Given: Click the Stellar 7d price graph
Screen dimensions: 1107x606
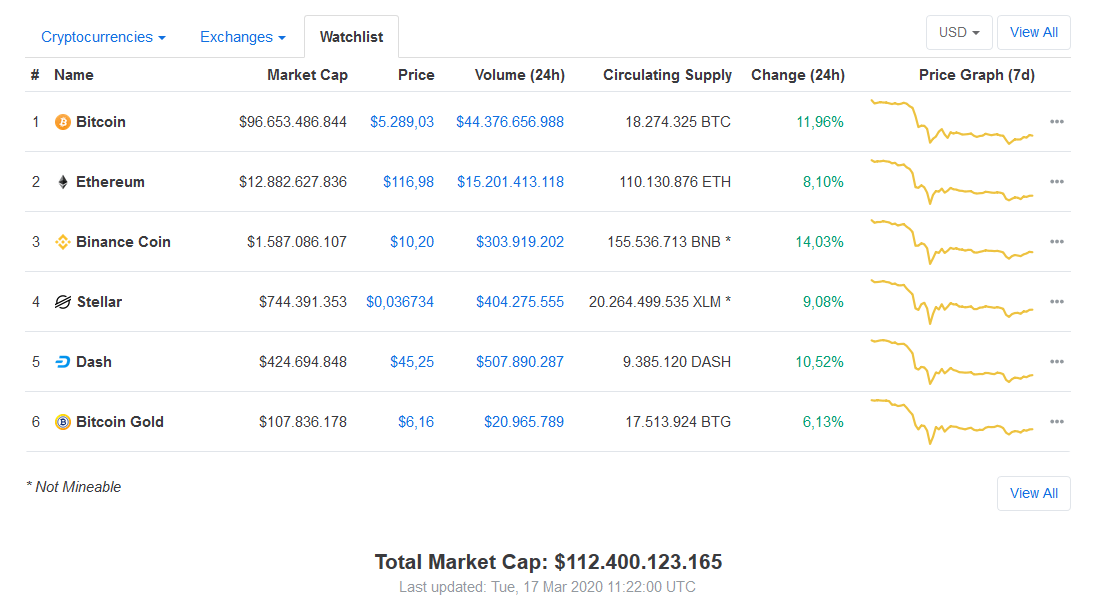Looking at the screenshot, I should (952, 302).
